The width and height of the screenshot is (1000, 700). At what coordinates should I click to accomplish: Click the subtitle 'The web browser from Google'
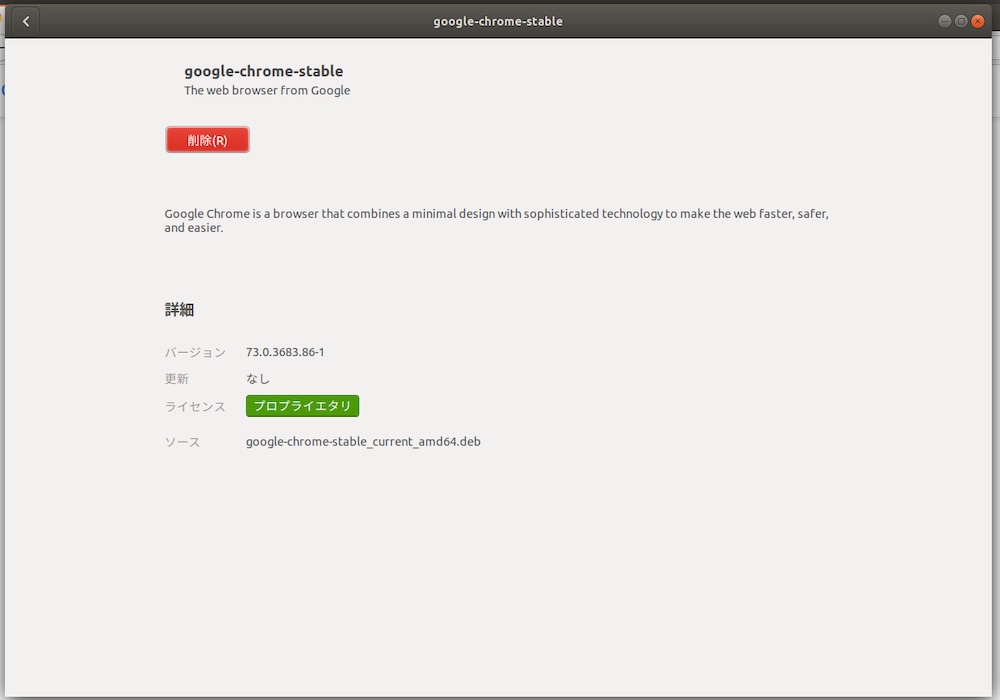point(267,91)
